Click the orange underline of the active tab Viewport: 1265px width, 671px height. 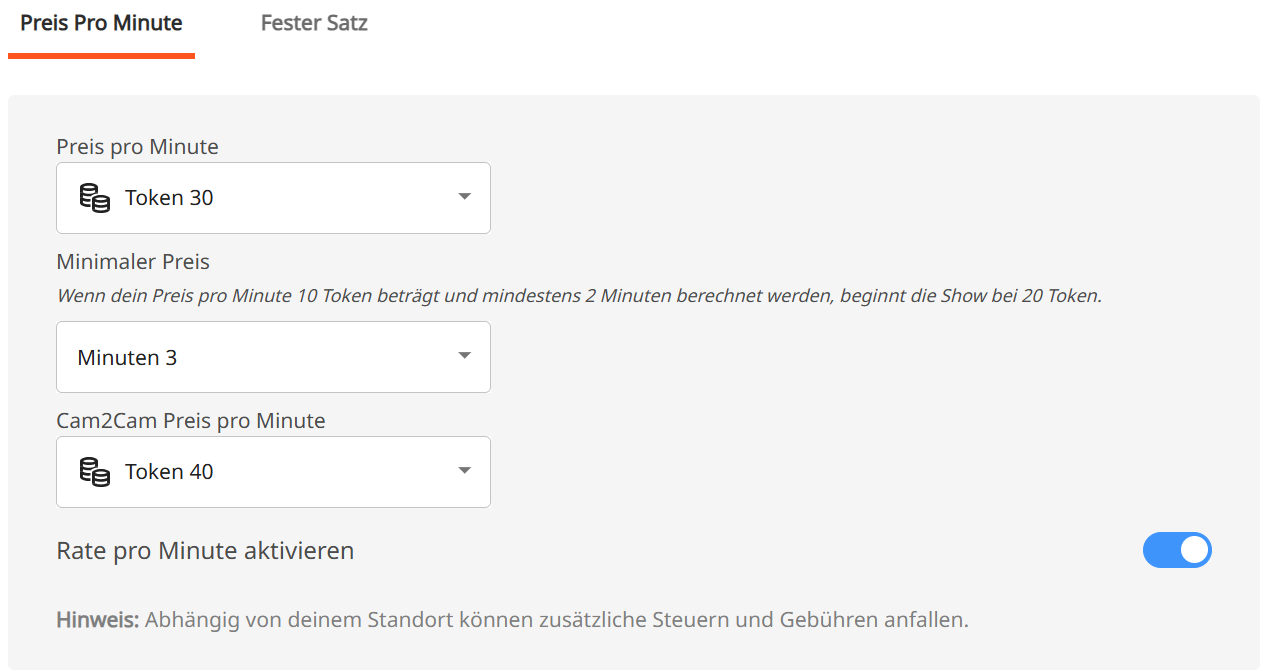101,56
